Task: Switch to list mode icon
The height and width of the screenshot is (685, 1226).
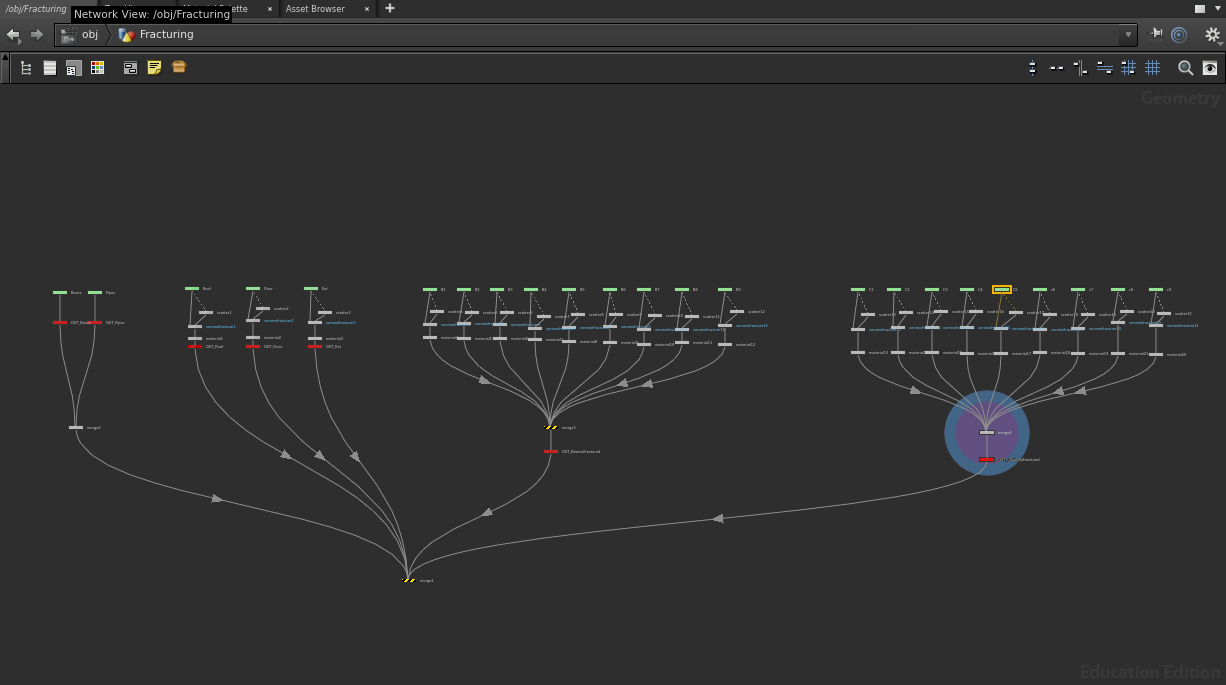Action: pyautogui.click(x=50, y=68)
